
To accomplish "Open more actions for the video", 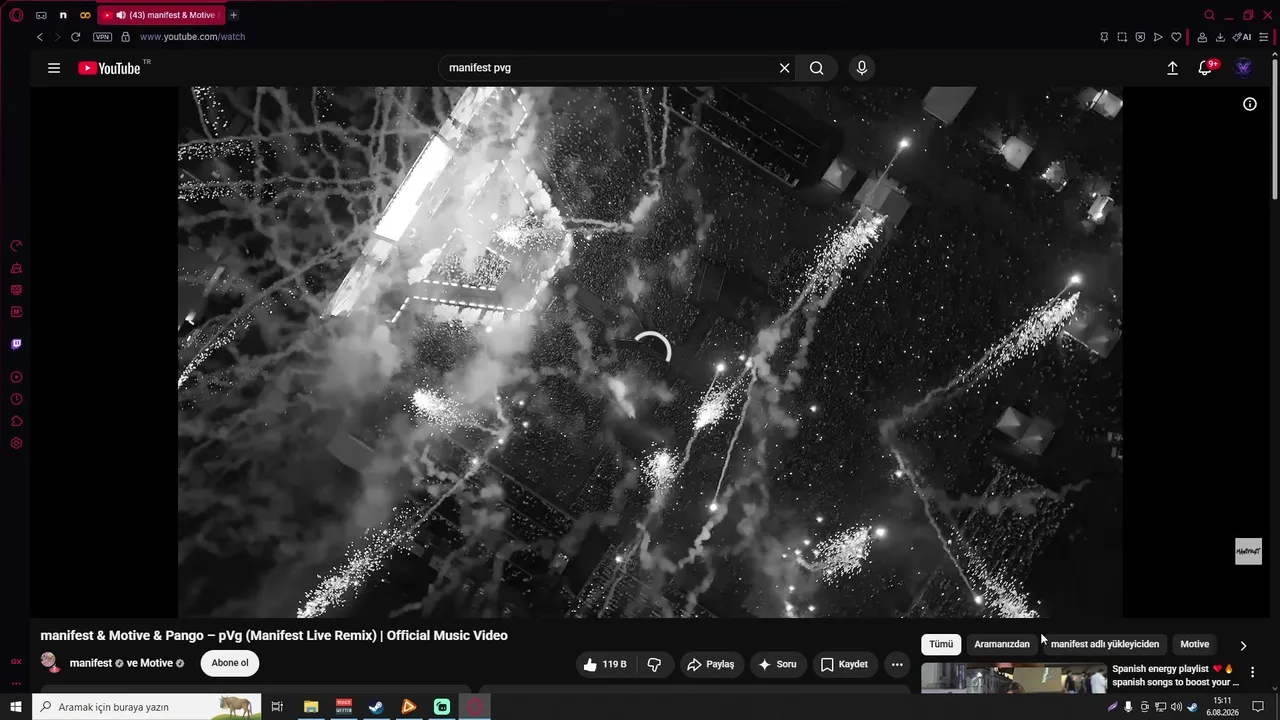I will click(897, 664).
